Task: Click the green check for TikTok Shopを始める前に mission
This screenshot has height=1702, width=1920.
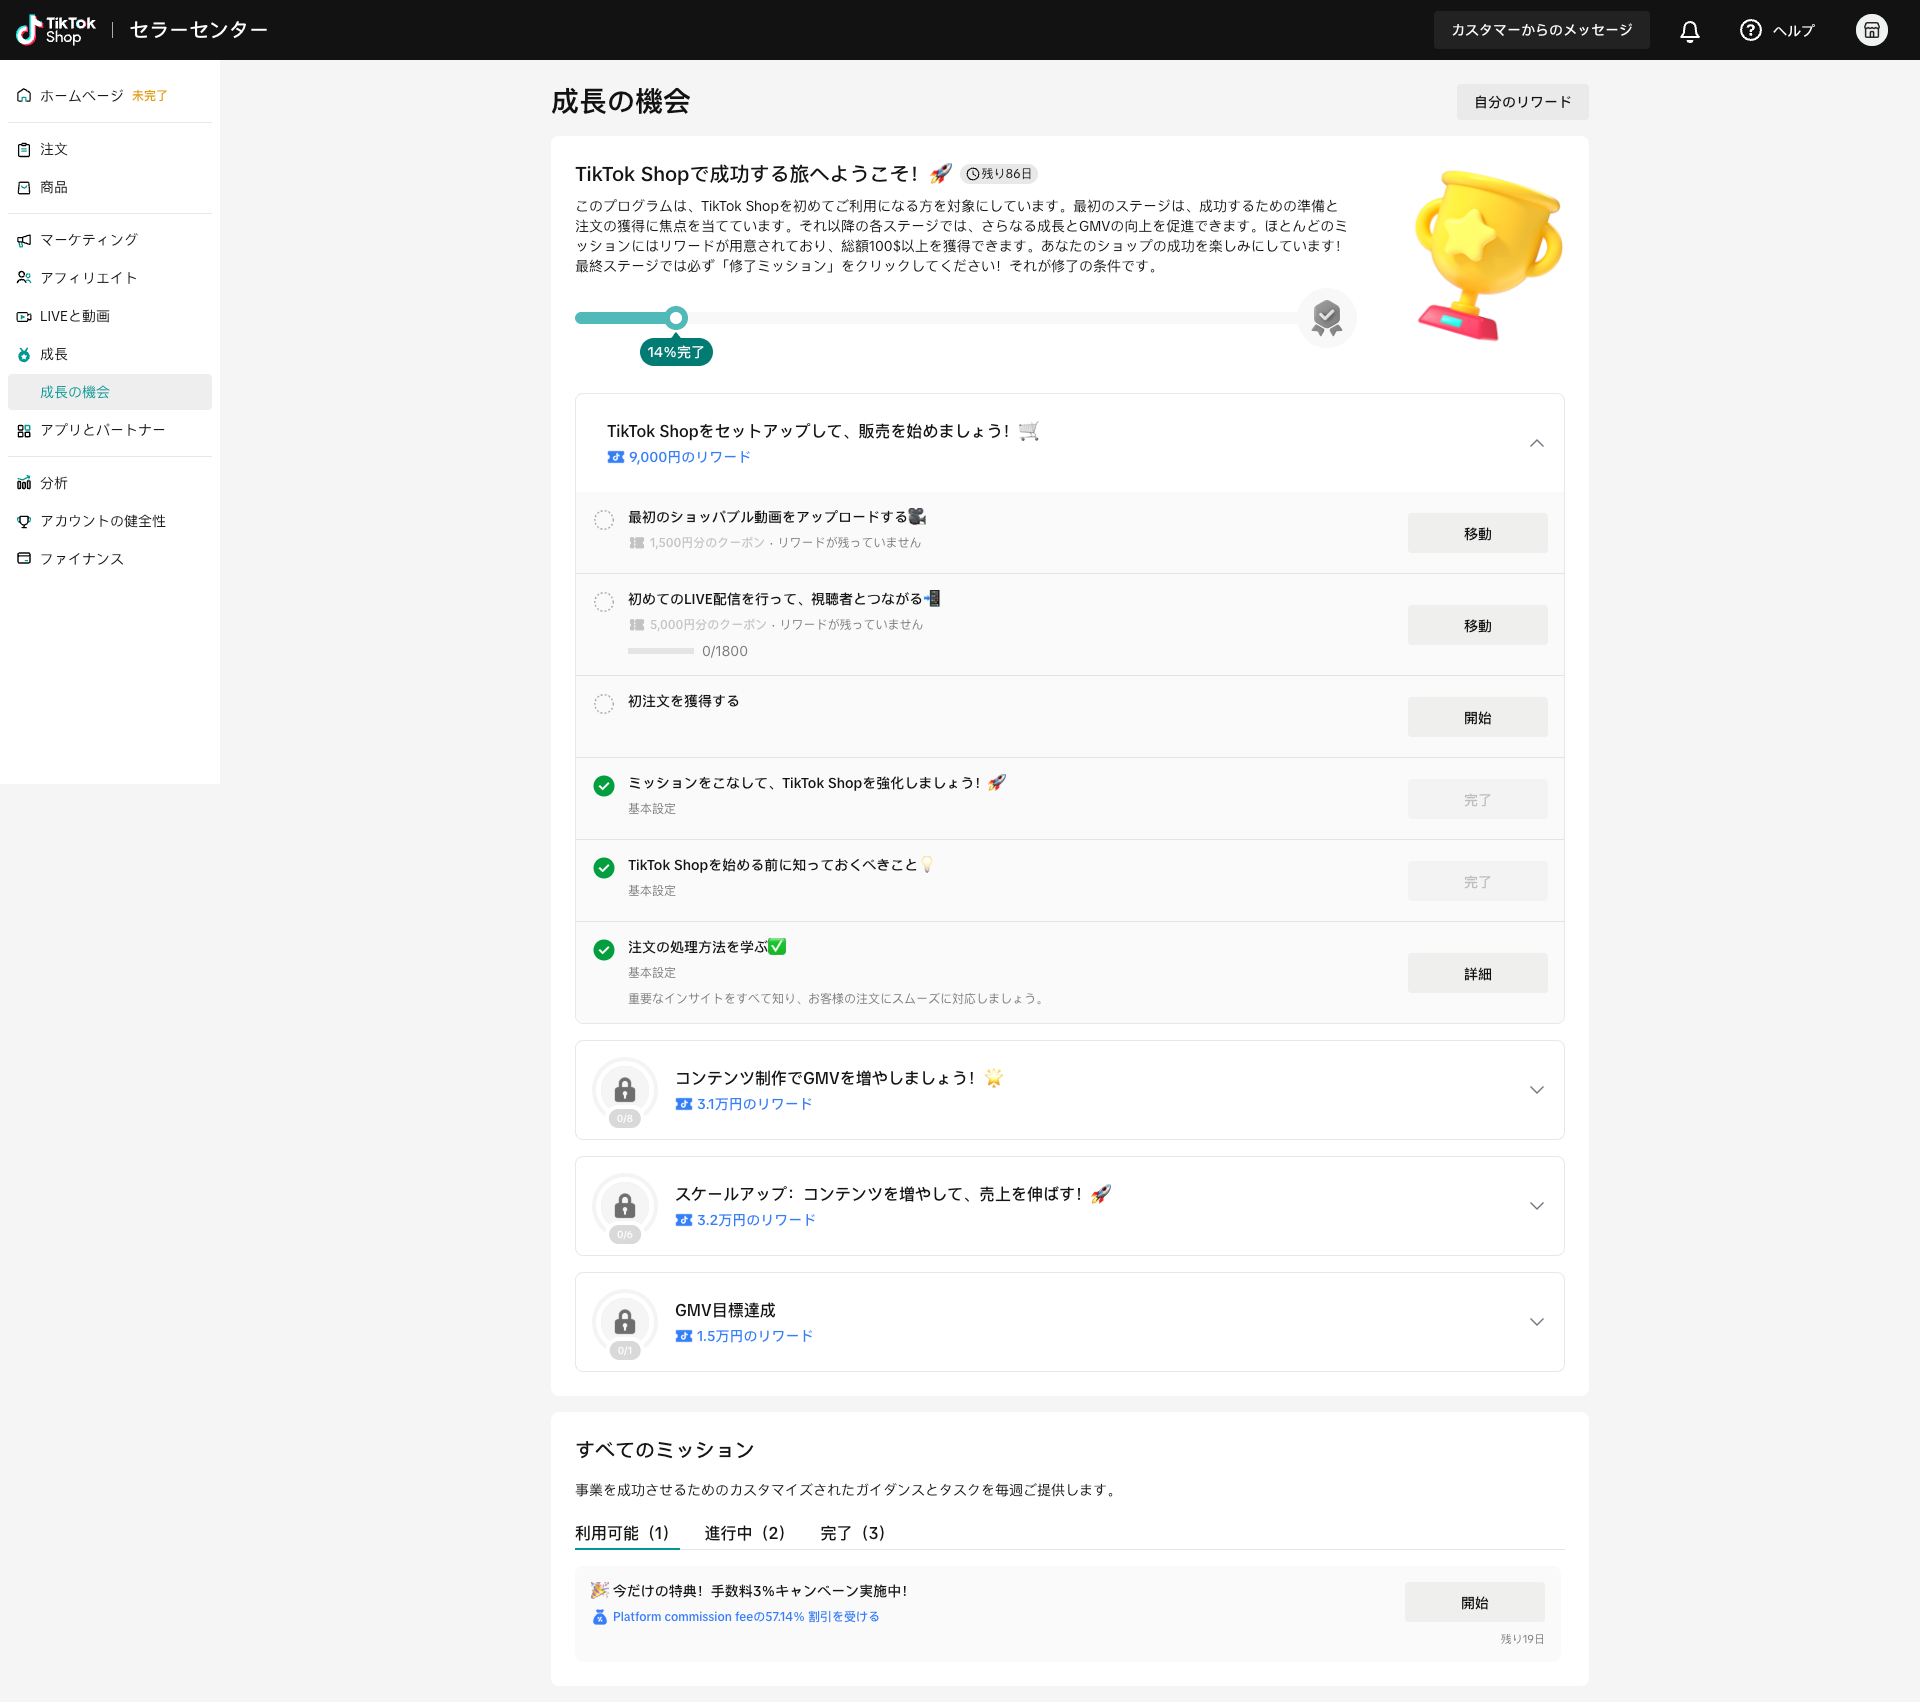Action: click(x=604, y=868)
